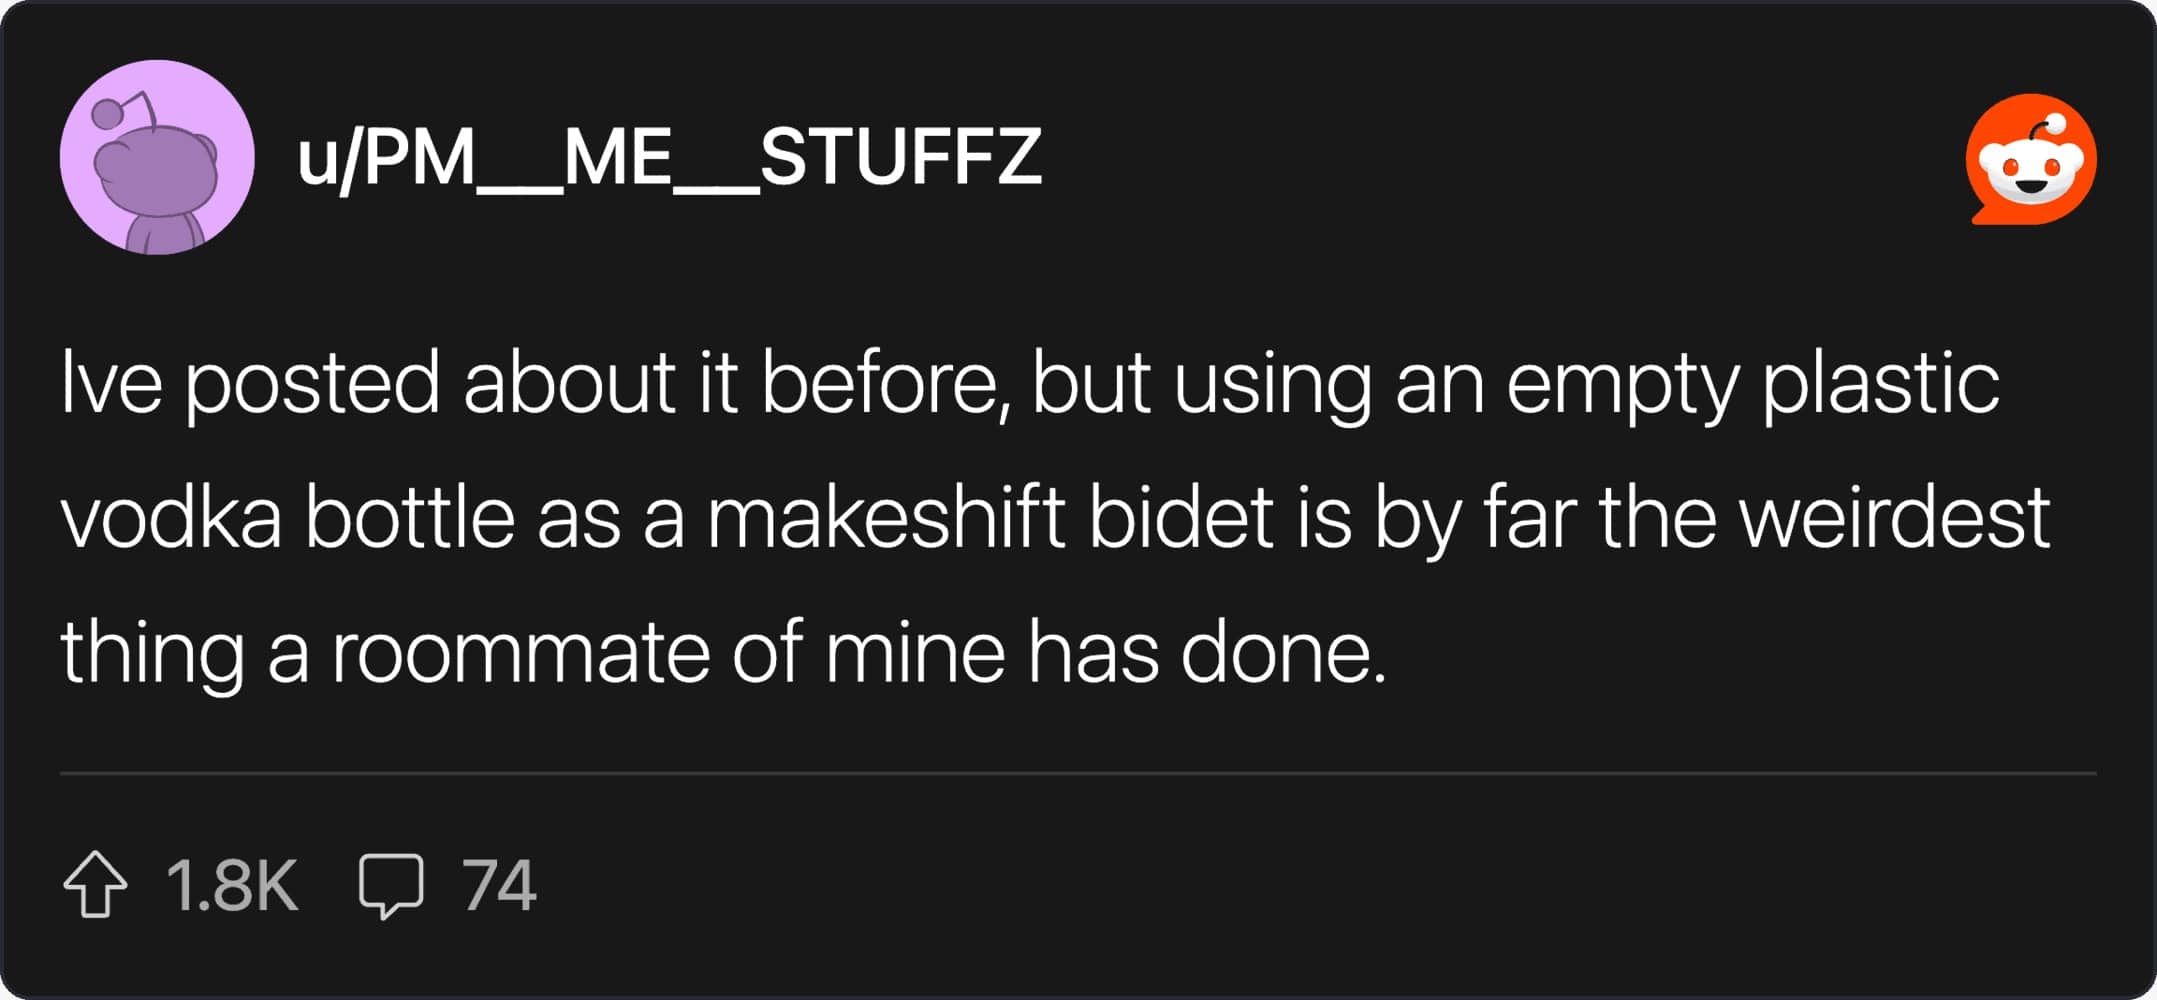Click the word "roommate" in the comment
This screenshot has height=1000, width=2157.
(x=520, y=652)
